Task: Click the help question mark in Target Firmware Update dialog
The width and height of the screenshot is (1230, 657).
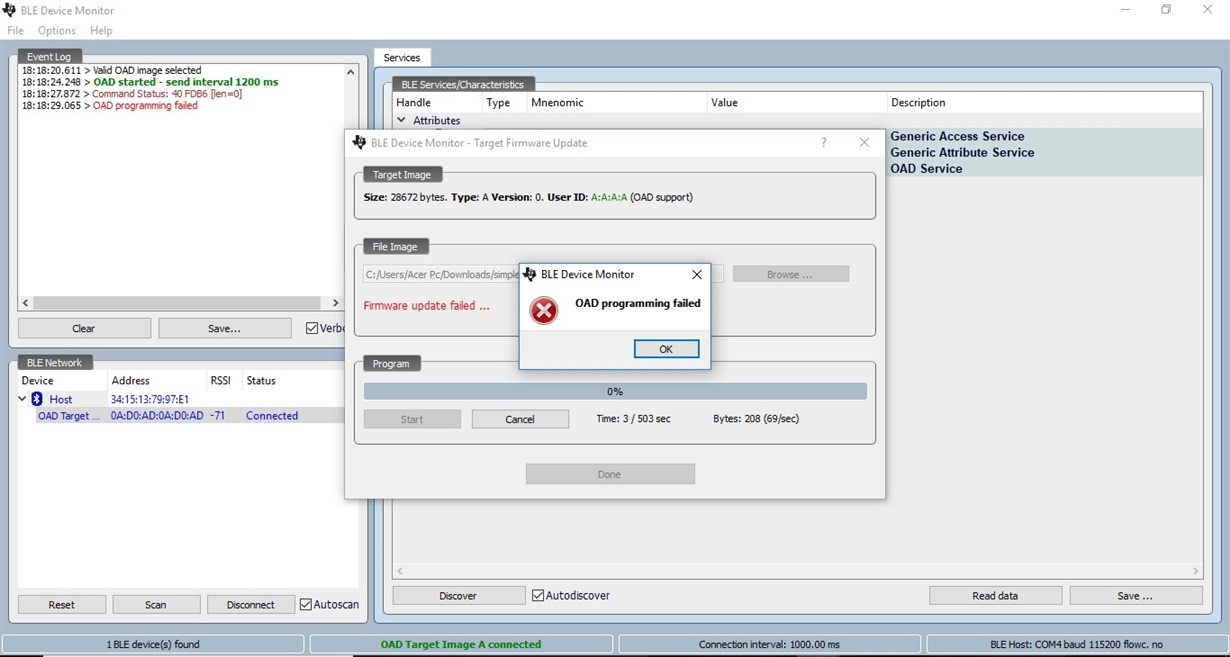Action: click(x=824, y=143)
